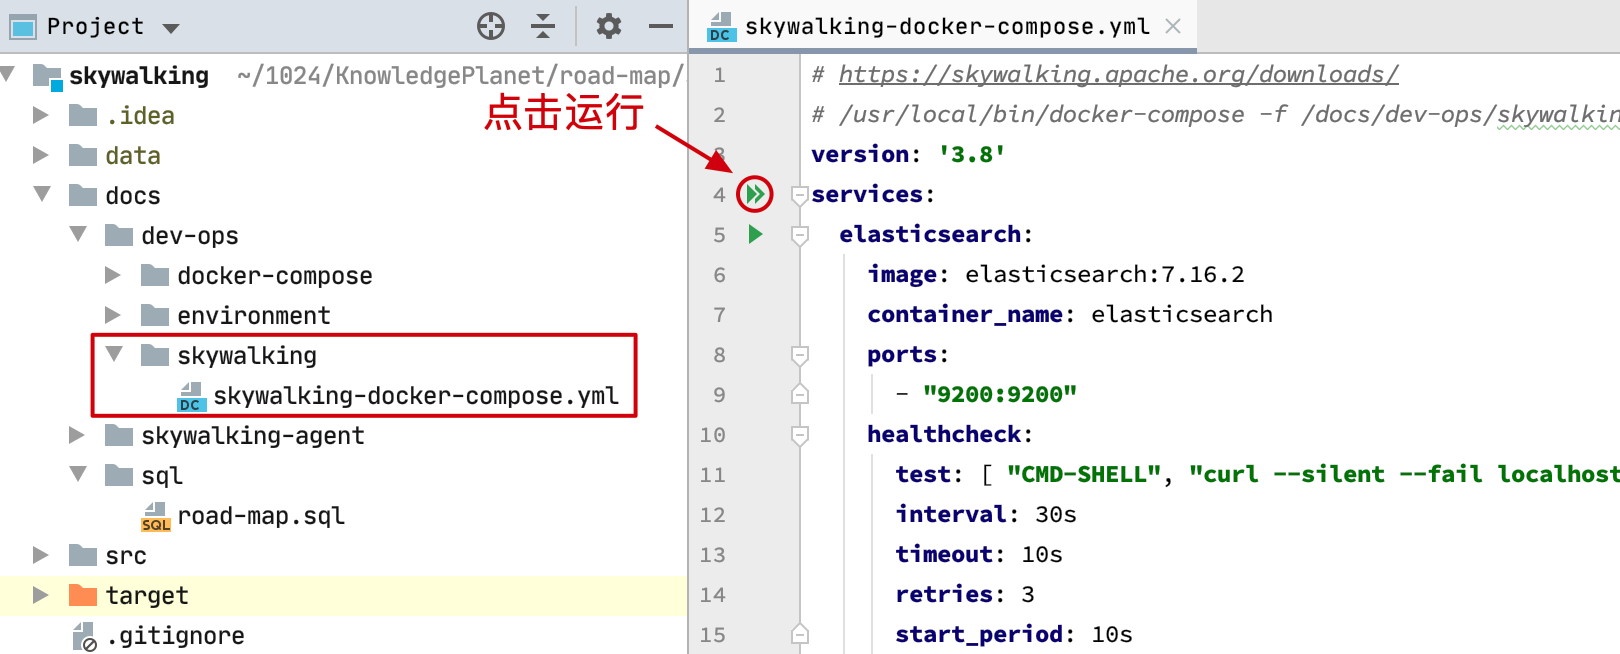
Task: Collapse the skywalking subfolder under dev-ops
Action: coord(114,354)
